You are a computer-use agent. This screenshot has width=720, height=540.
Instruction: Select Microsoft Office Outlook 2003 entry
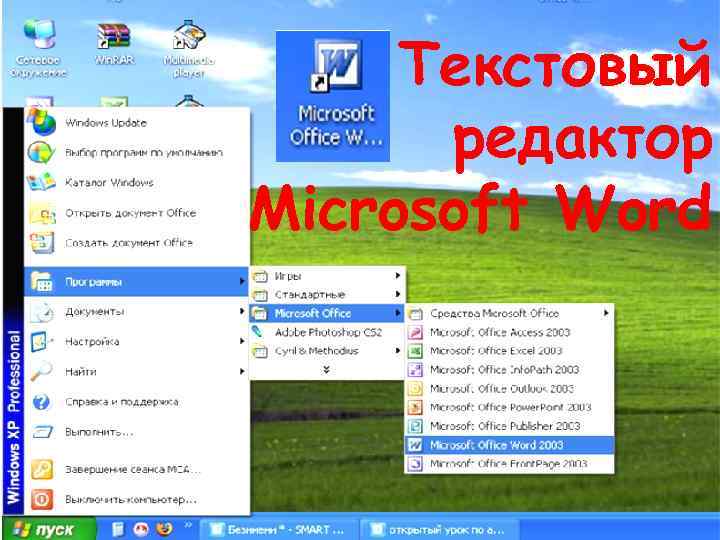[509, 388]
